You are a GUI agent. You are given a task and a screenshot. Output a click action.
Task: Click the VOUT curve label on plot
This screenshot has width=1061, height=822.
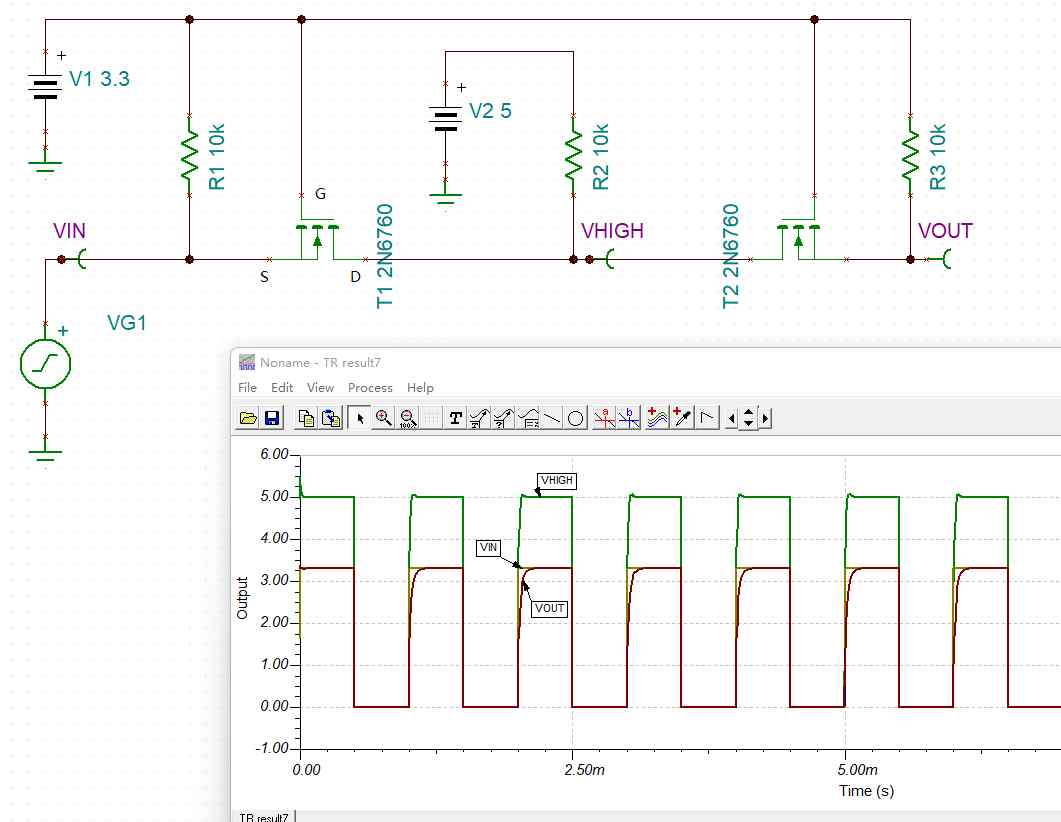(549, 608)
